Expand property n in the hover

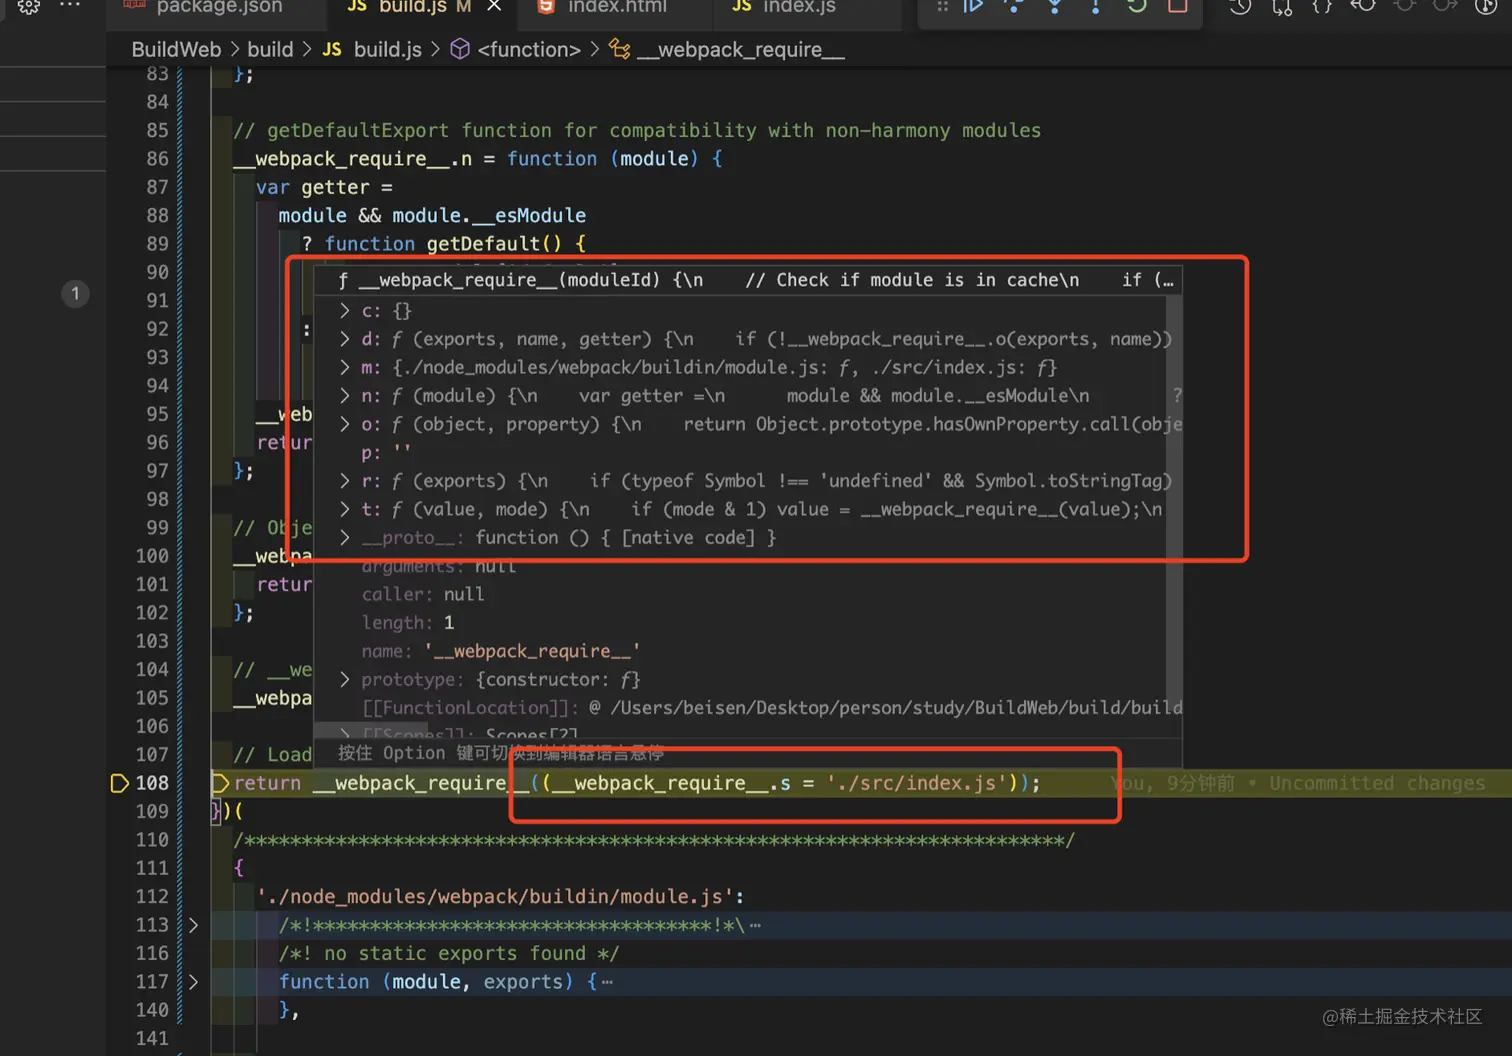pyautogui.click(x=344, y=396)
